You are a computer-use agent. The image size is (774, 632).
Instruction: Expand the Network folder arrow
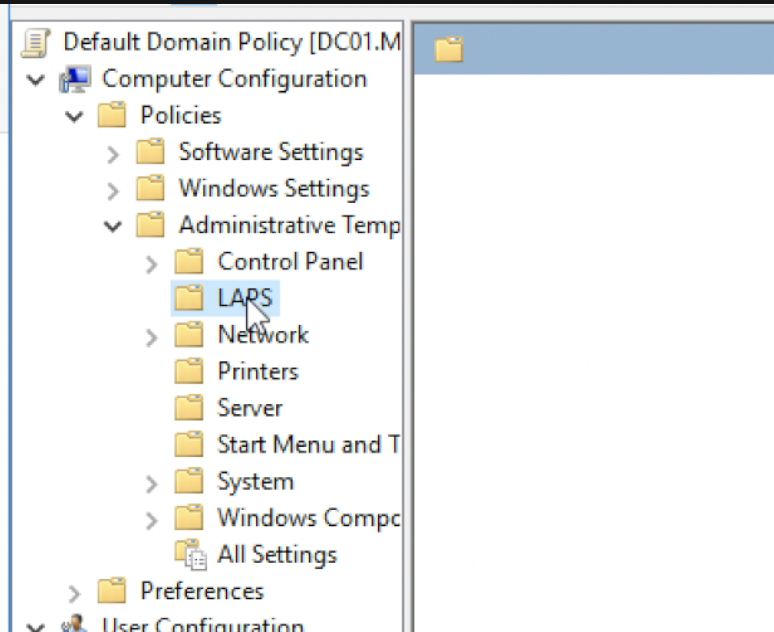pos(151,336)
